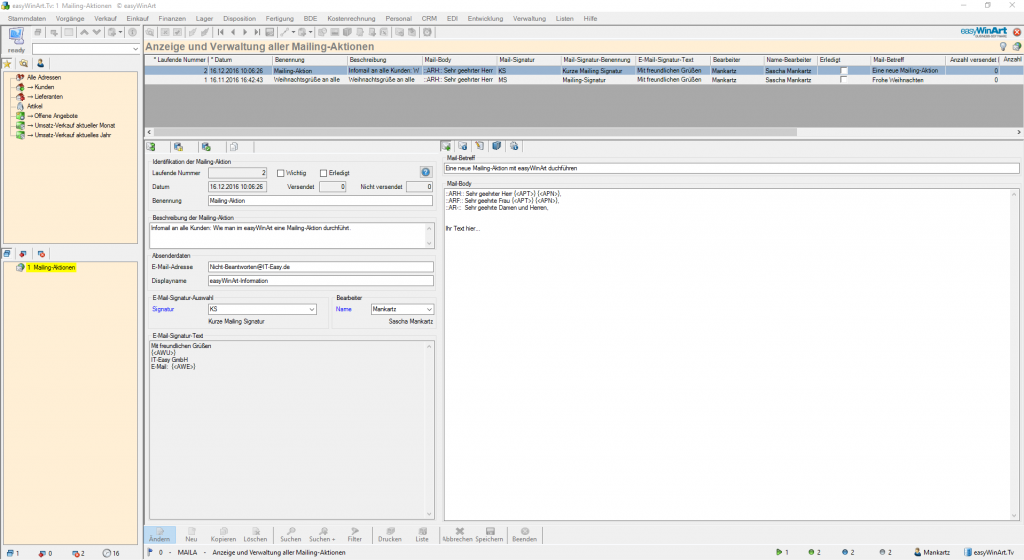The width and height of the screenshot is (1024, 560).
Task: Click the Ändern edit icon
Action: (159, 533)
